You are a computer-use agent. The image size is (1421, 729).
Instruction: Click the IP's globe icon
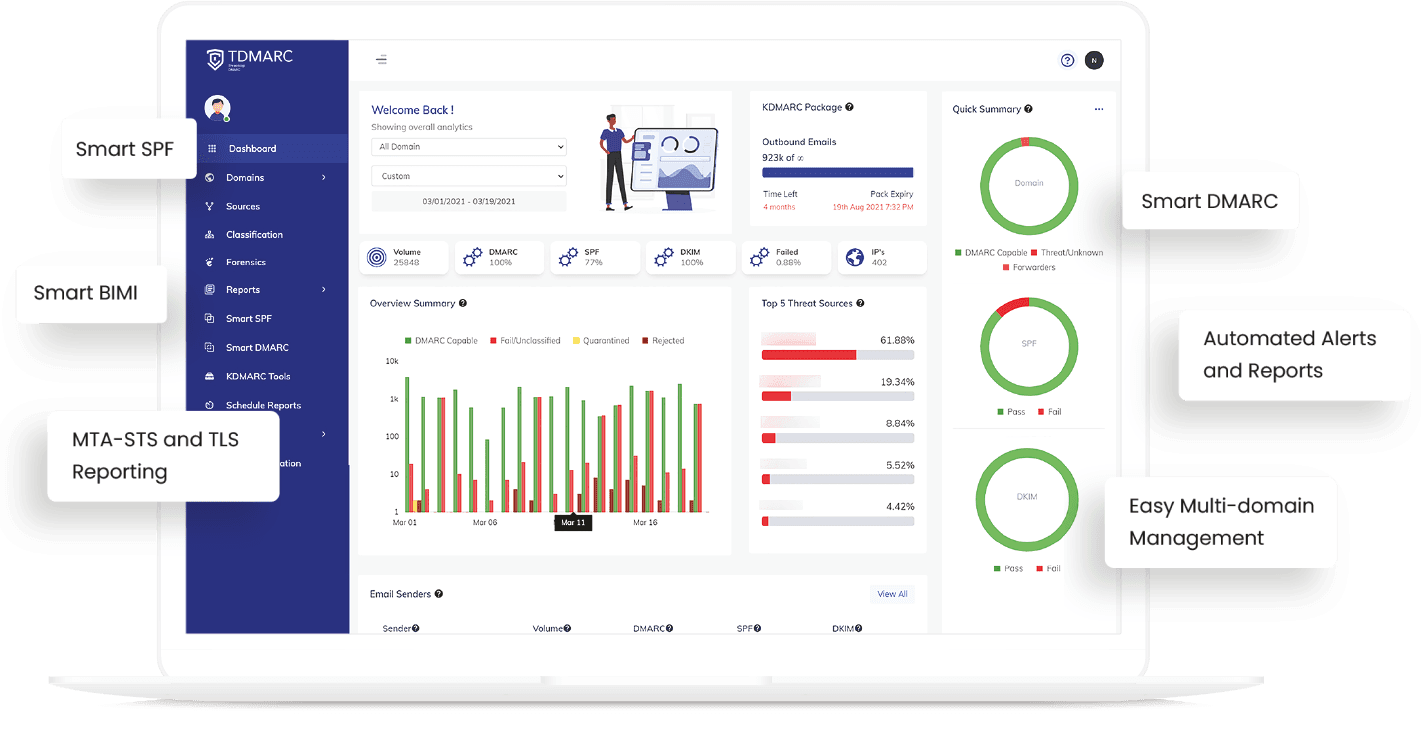click(x=855, y=257)
